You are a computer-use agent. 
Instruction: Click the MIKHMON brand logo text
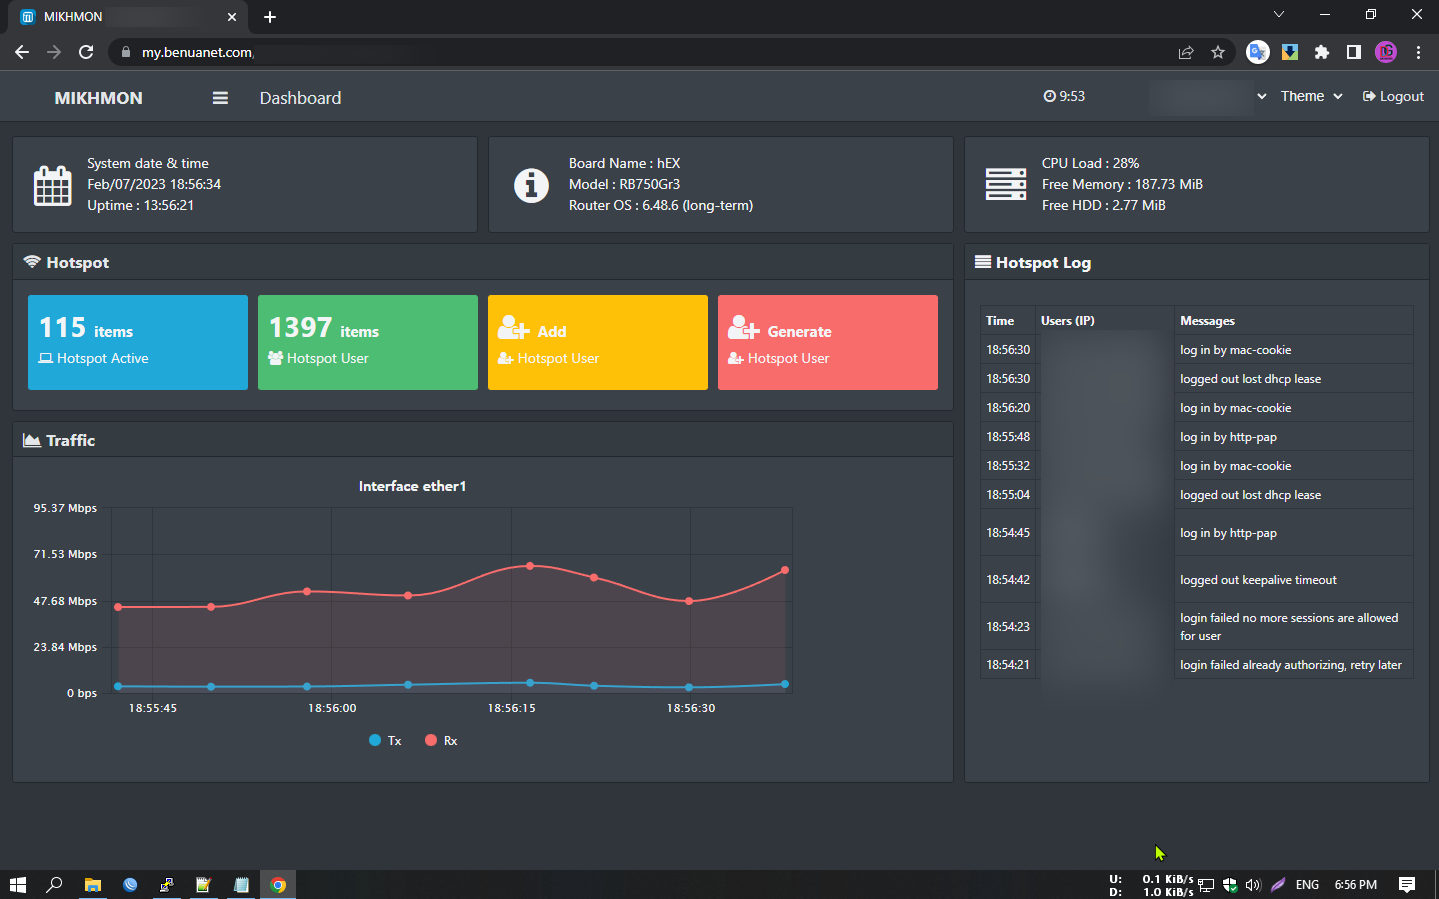[x=98, y=98]
